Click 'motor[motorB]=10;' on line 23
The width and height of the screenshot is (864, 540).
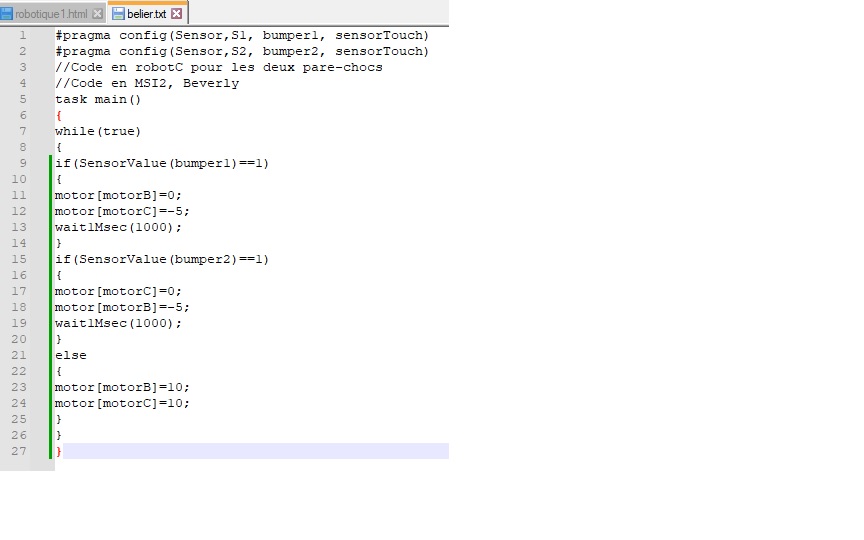click(122, 387)
